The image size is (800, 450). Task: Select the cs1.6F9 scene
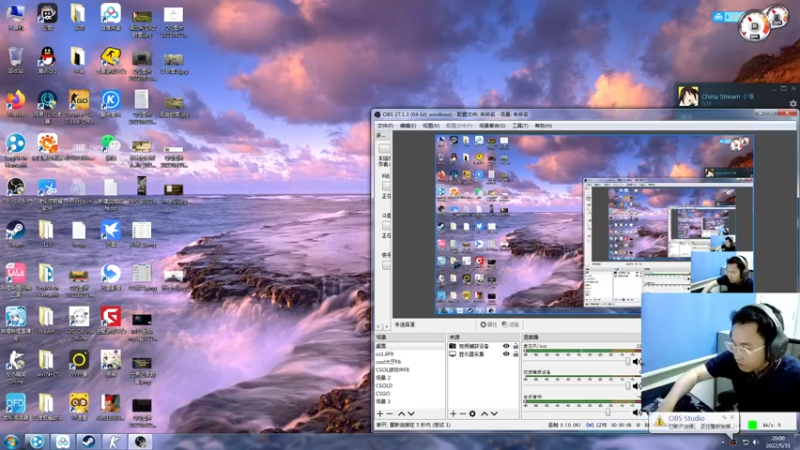click(x=410, y=354)
